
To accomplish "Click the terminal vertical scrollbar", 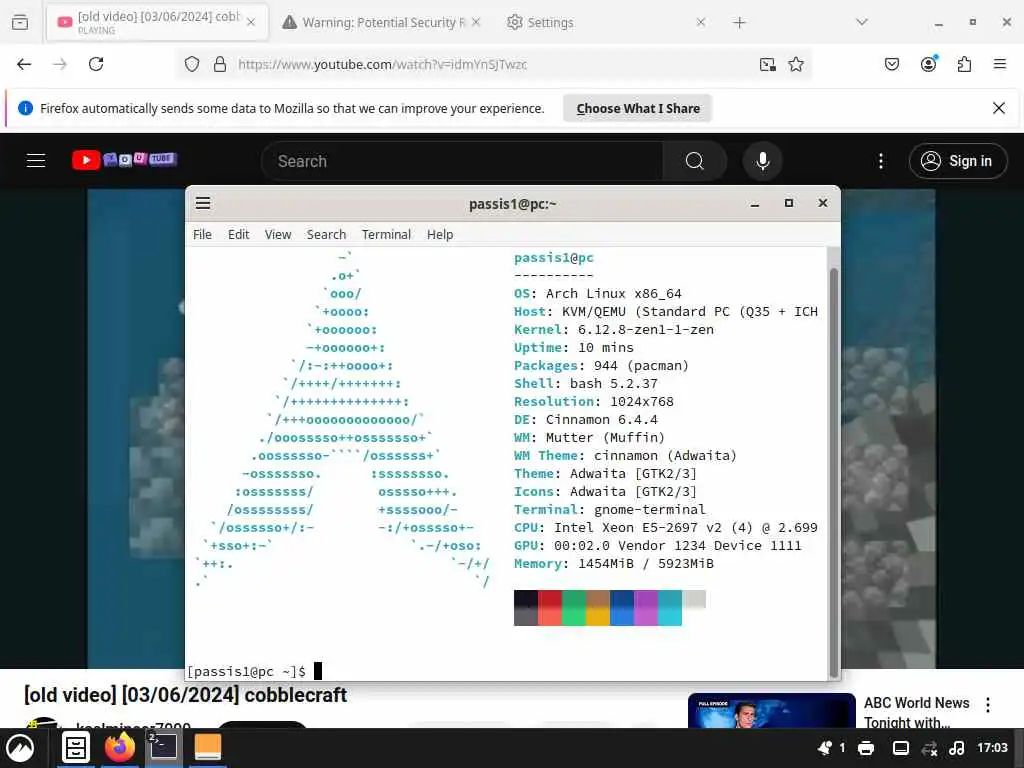I will pyautogui.click(x=833, y=472).
